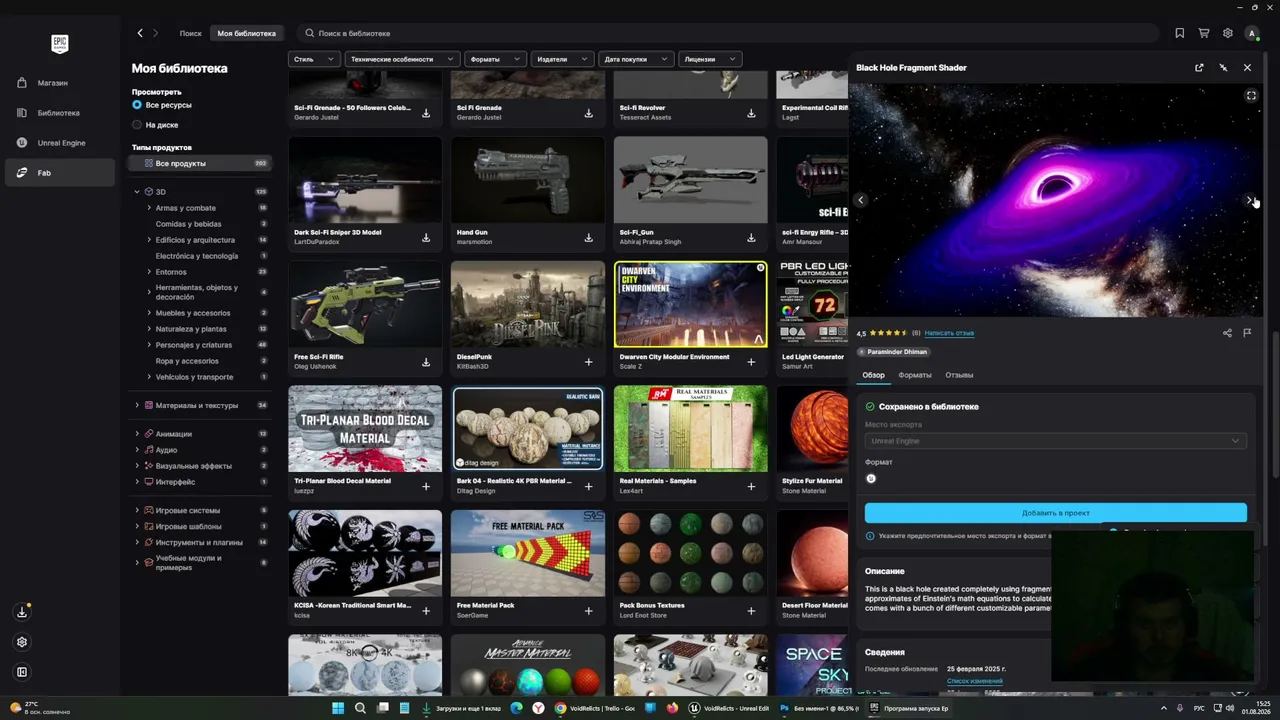Open the Список изменений link

(x=975, y=681)
